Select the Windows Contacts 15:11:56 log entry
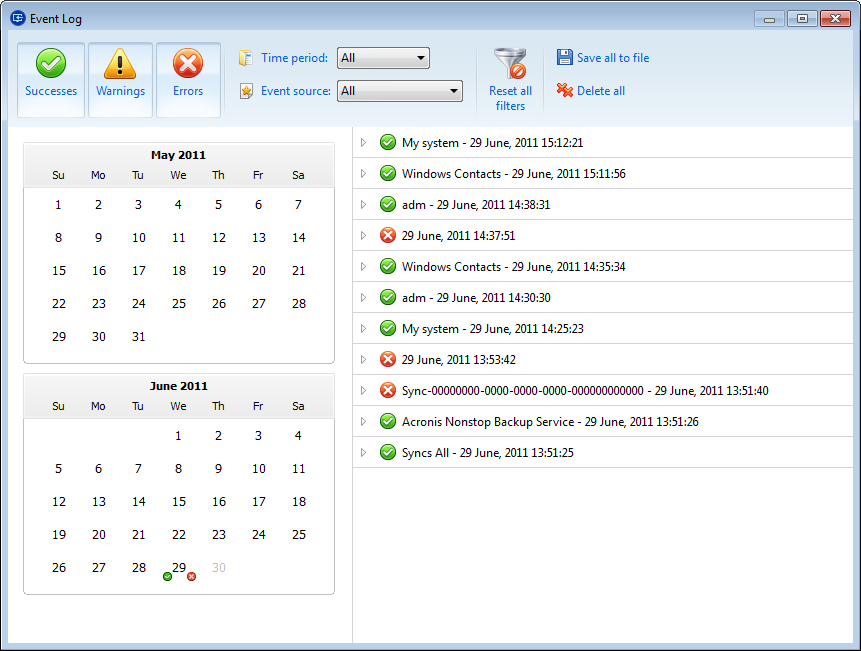 (513, 174)
